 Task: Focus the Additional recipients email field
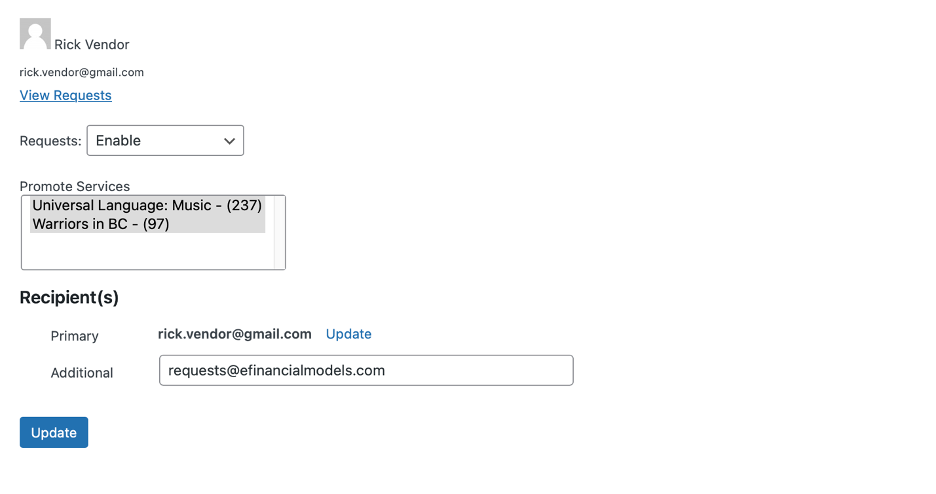pyautogui.click(x=367, y=370)
